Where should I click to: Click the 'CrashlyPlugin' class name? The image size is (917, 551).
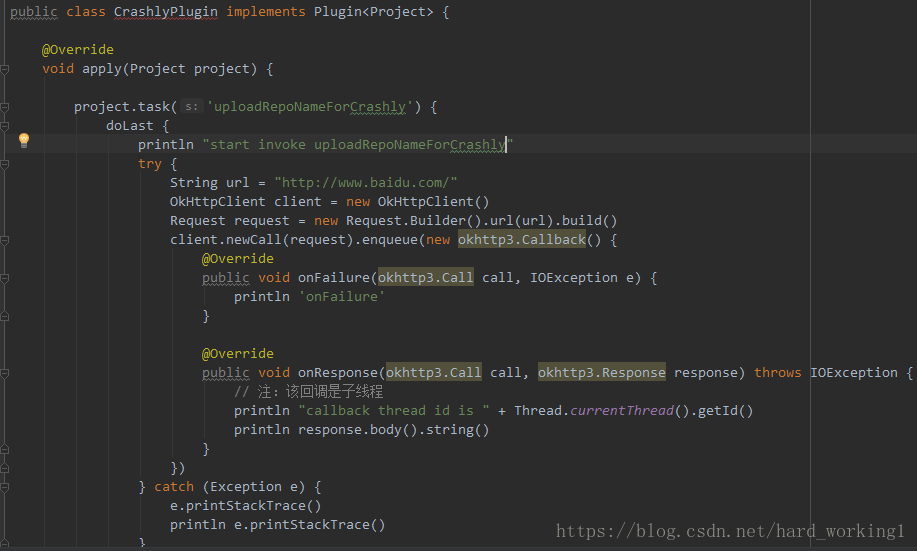tap(166, 12)
